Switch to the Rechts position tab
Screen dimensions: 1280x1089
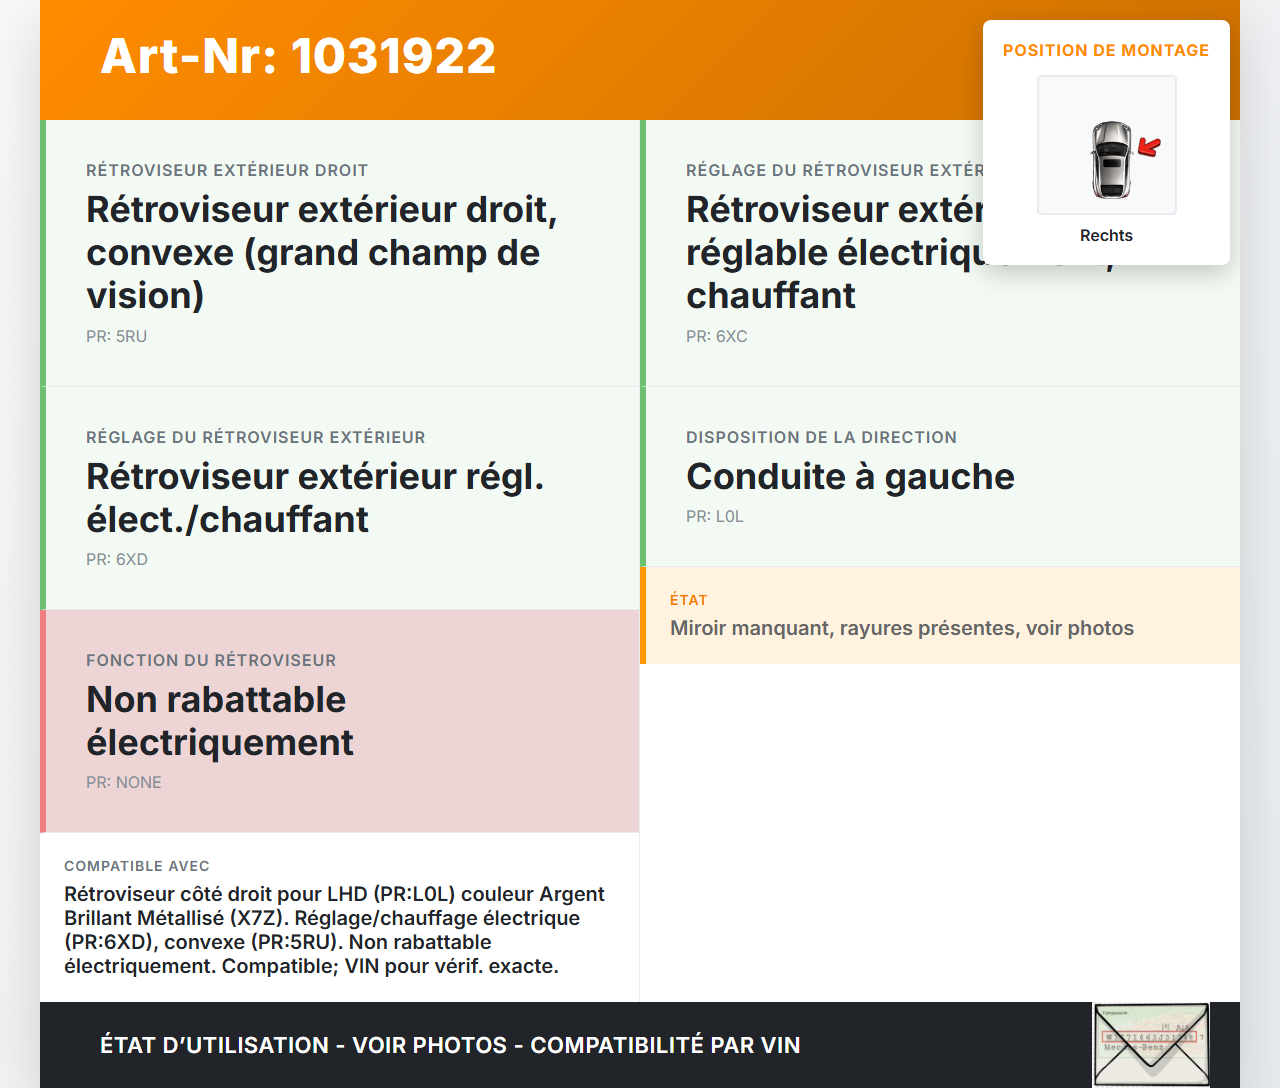click(x=1106, y=236)
